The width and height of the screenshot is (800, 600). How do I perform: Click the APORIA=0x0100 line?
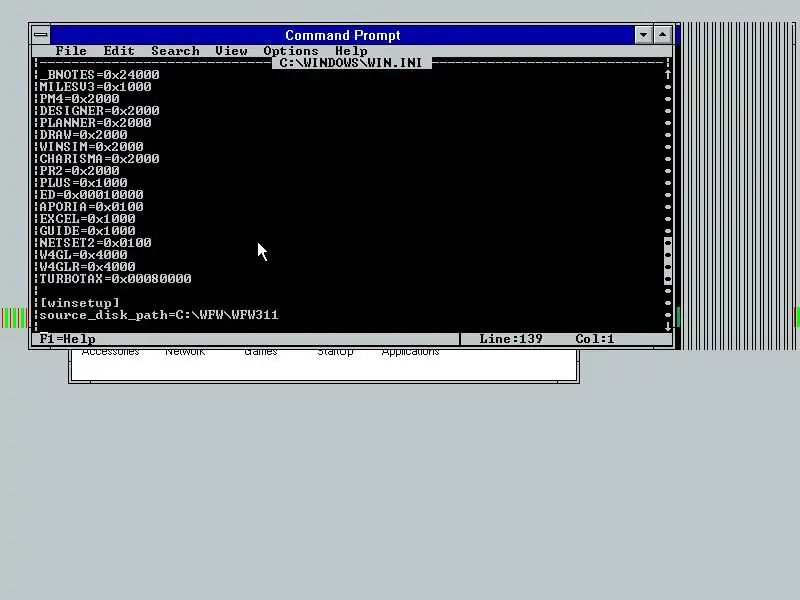tap(91, 207)
